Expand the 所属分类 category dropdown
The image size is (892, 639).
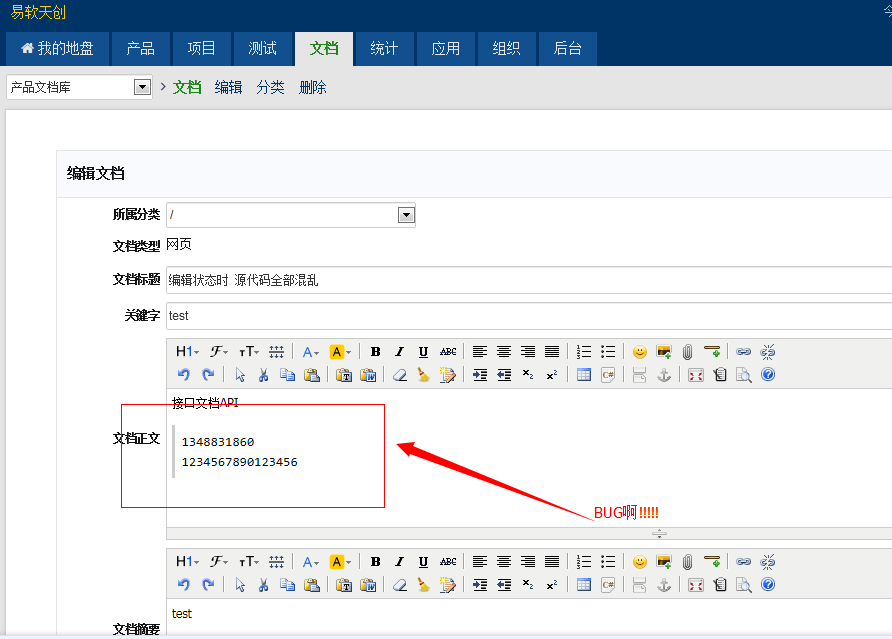point(291,215)
